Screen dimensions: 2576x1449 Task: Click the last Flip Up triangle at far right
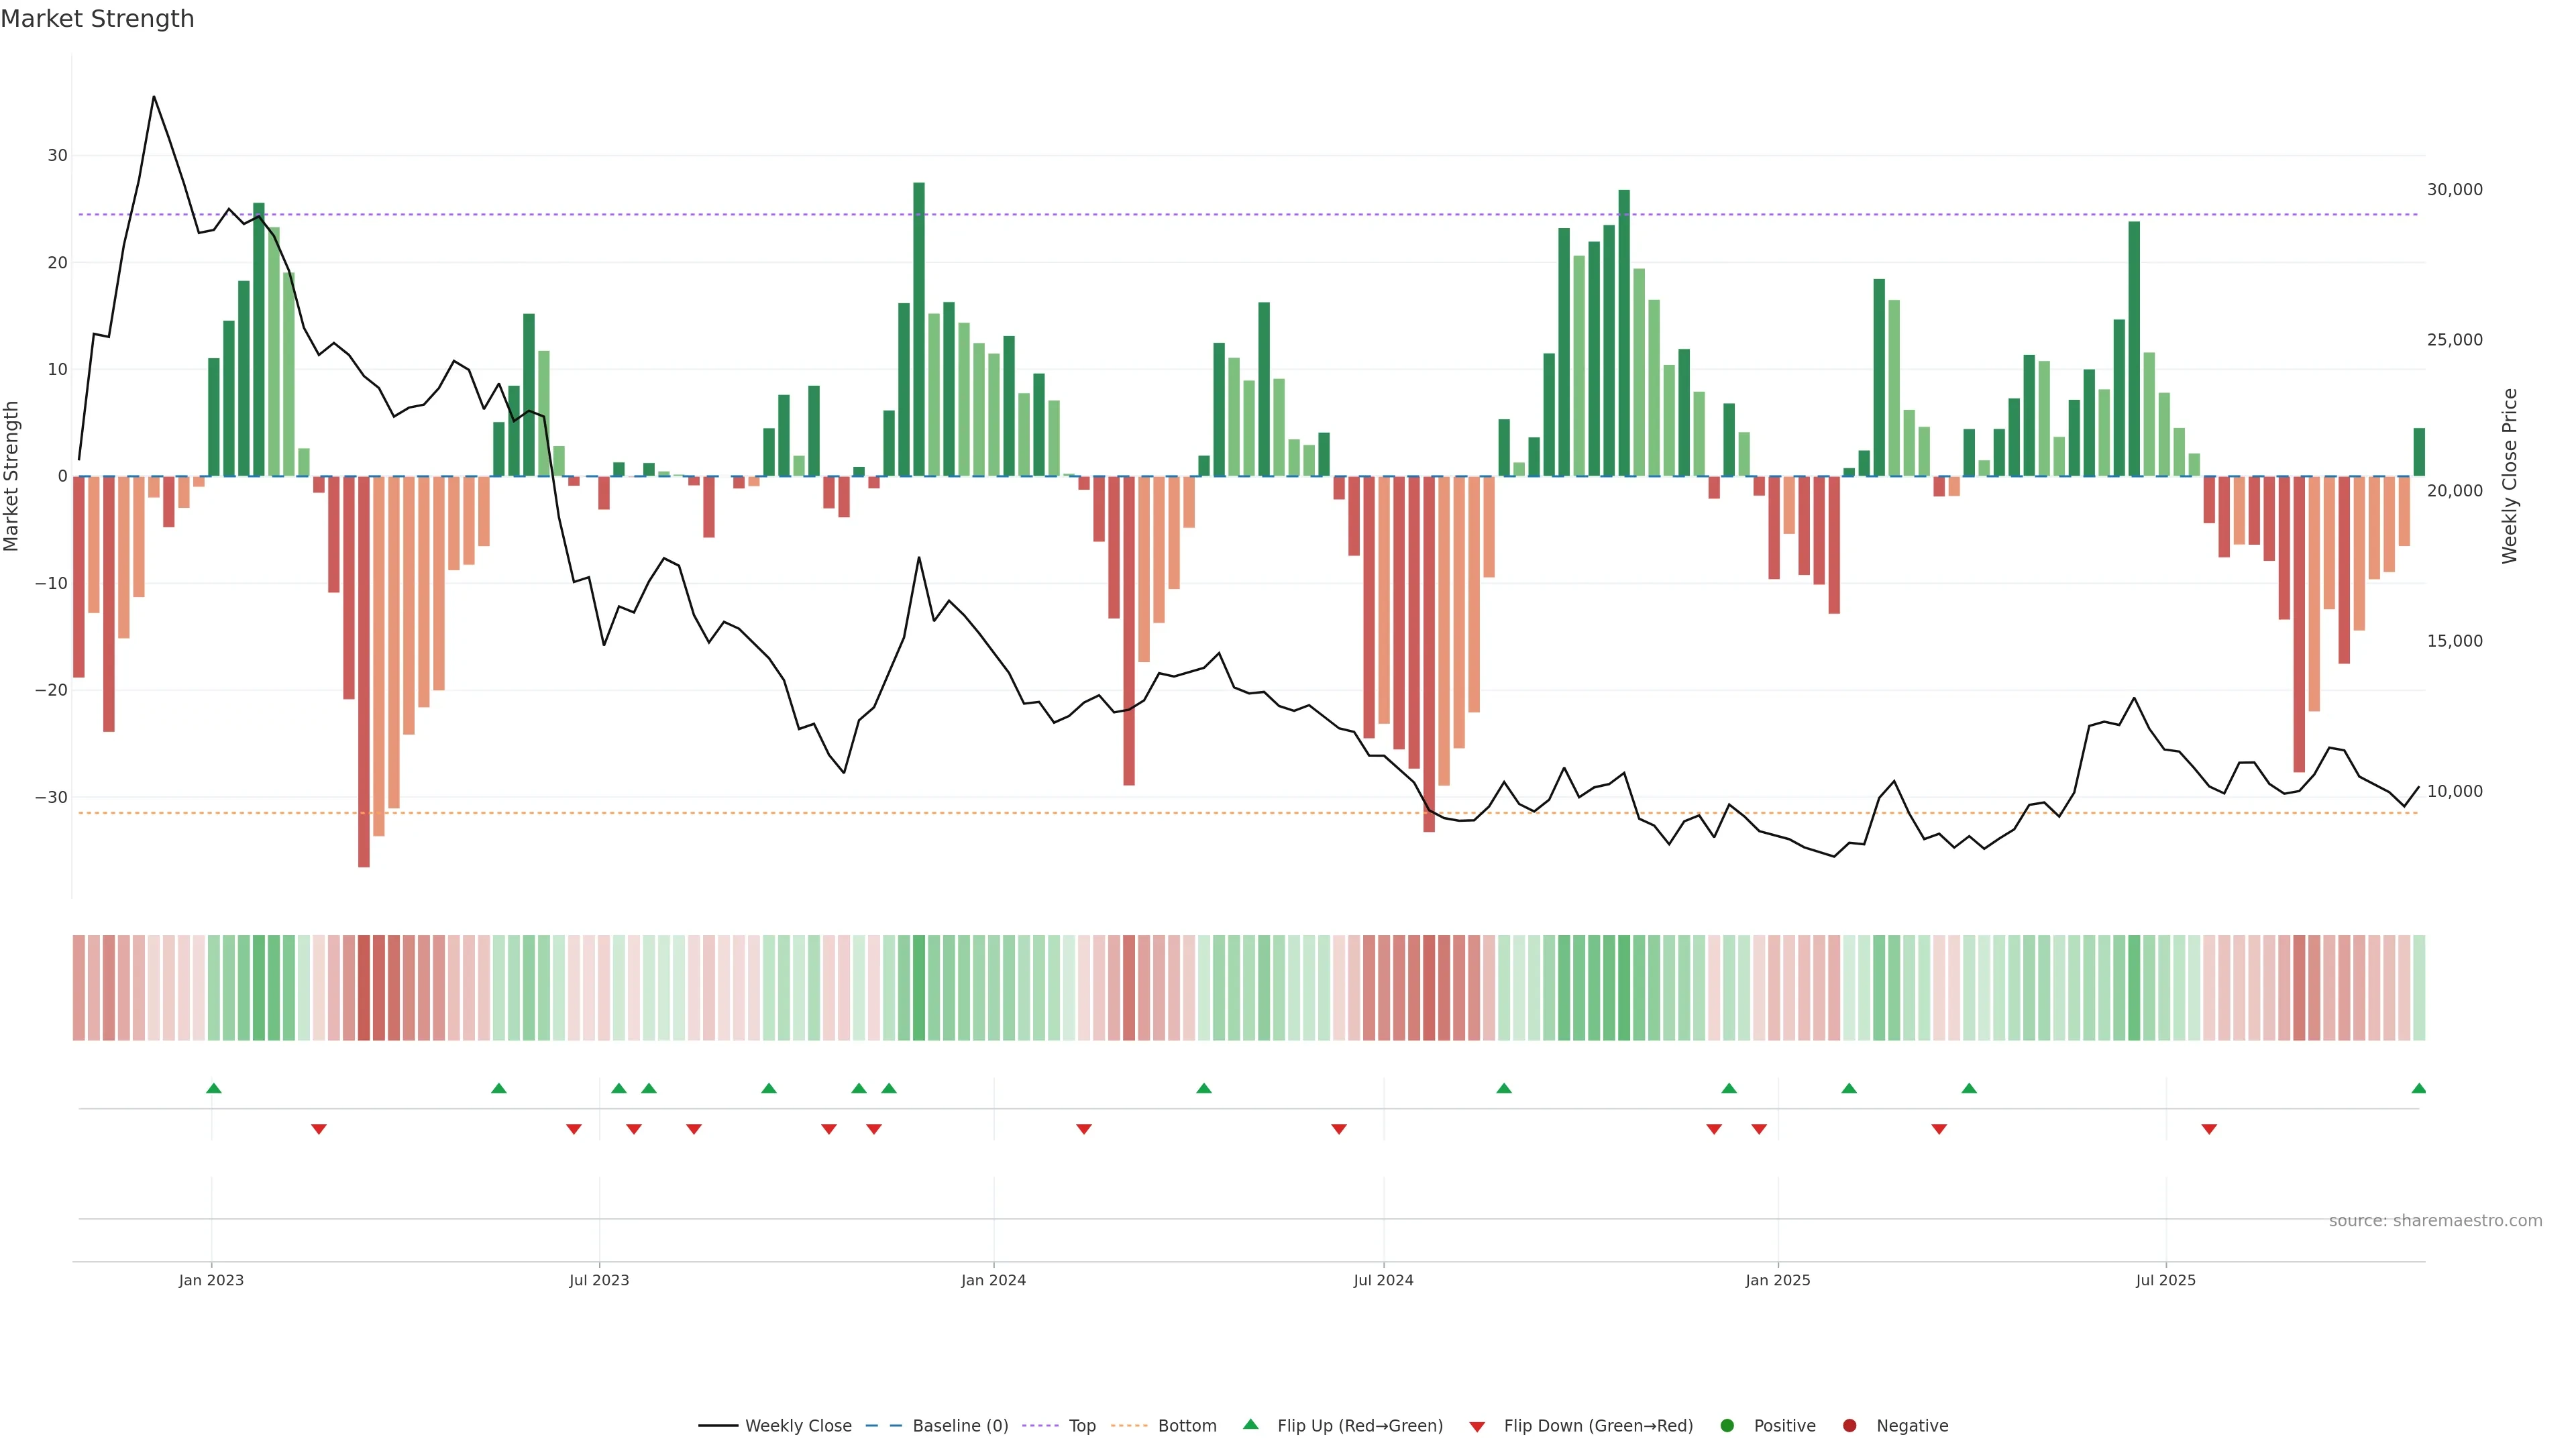pos(2418,1088)
